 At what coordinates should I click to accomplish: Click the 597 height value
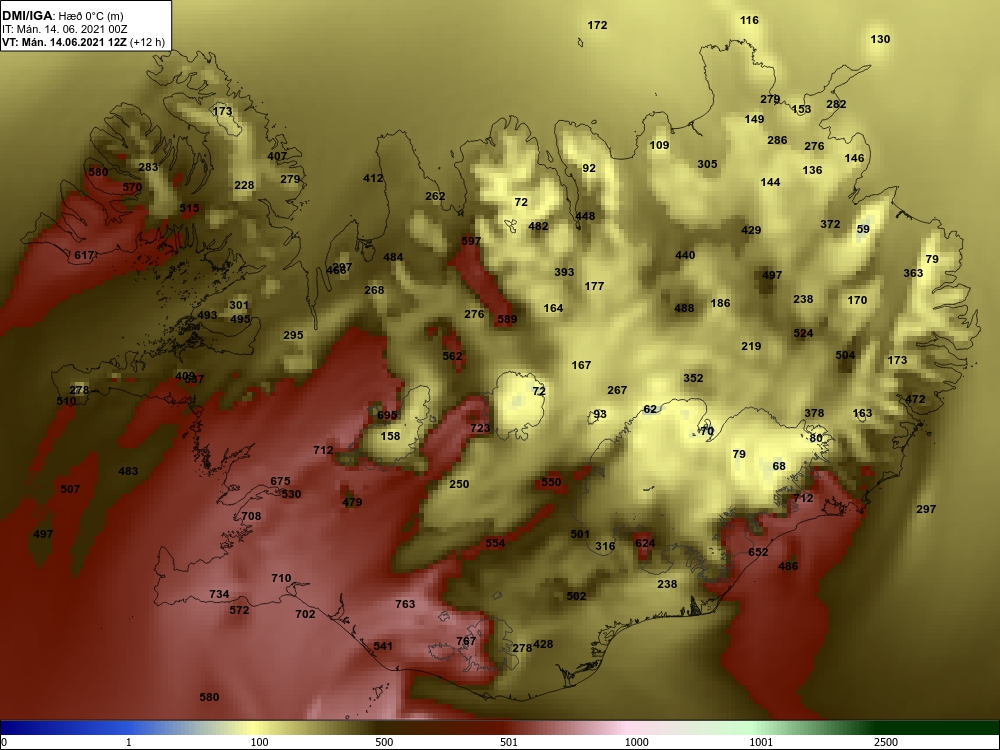471,242
